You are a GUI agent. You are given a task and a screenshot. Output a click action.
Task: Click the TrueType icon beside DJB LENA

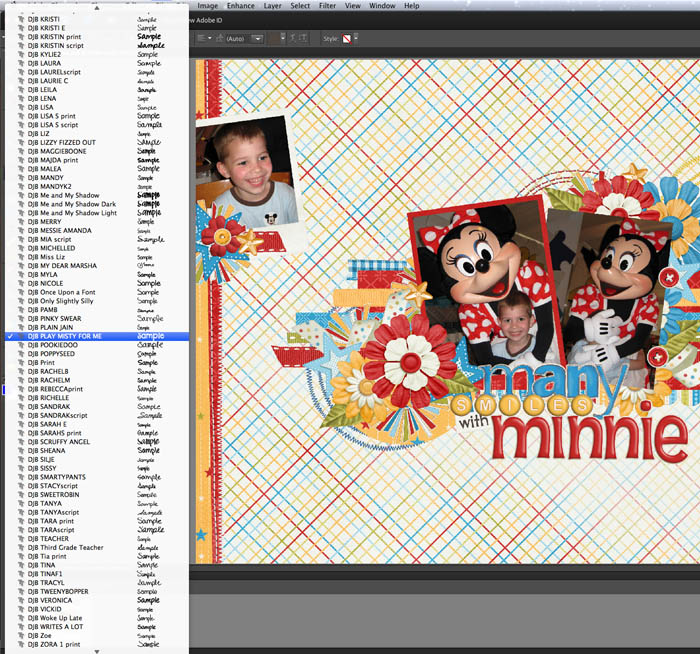[21, 98]
